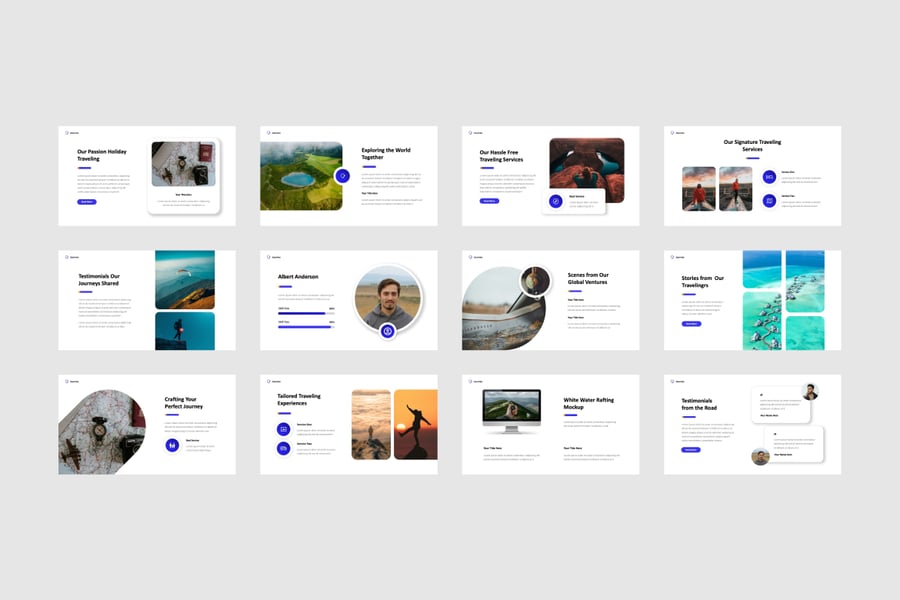Click the top avatar on Testimonials from the Road
Viewport: 900px width, 600px height.
pyautogui.click(x=809, y=392)
